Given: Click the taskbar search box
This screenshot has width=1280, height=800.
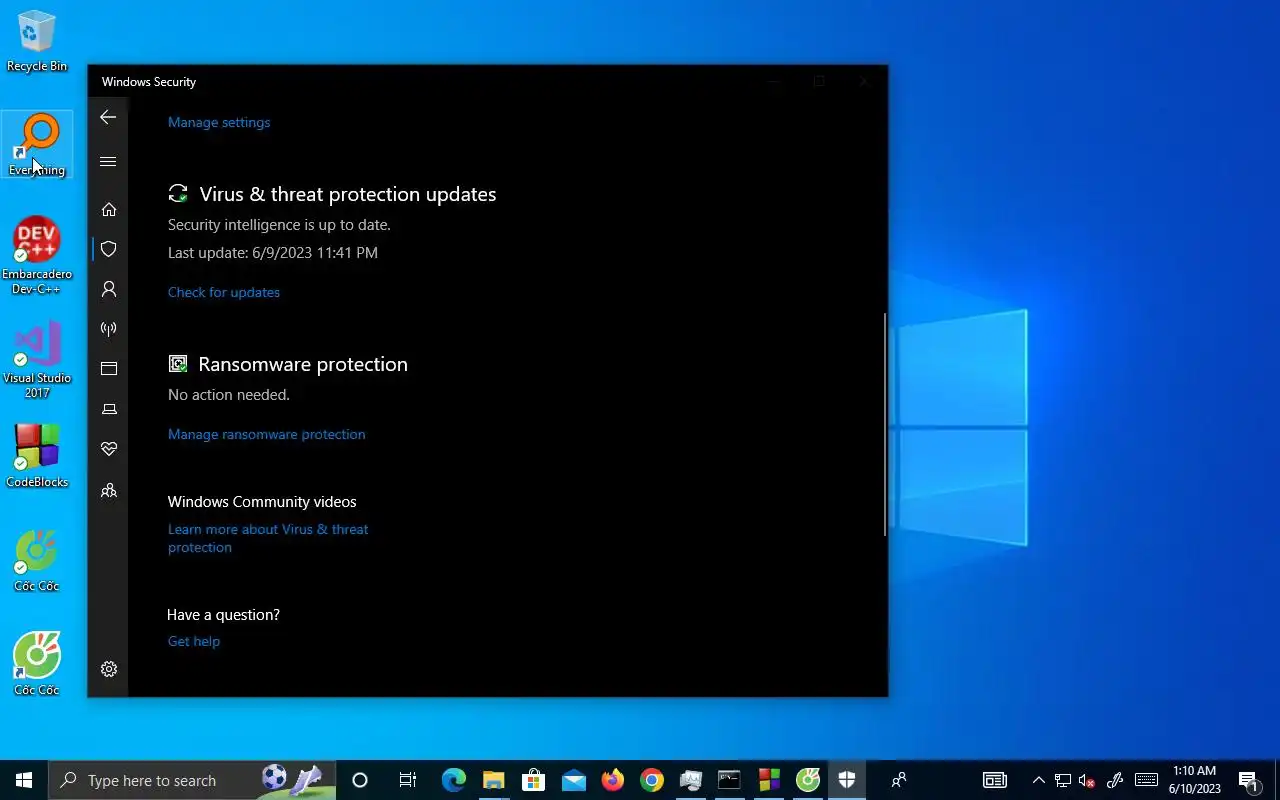Looking at the screenshot, I should (x=192, y=780).
